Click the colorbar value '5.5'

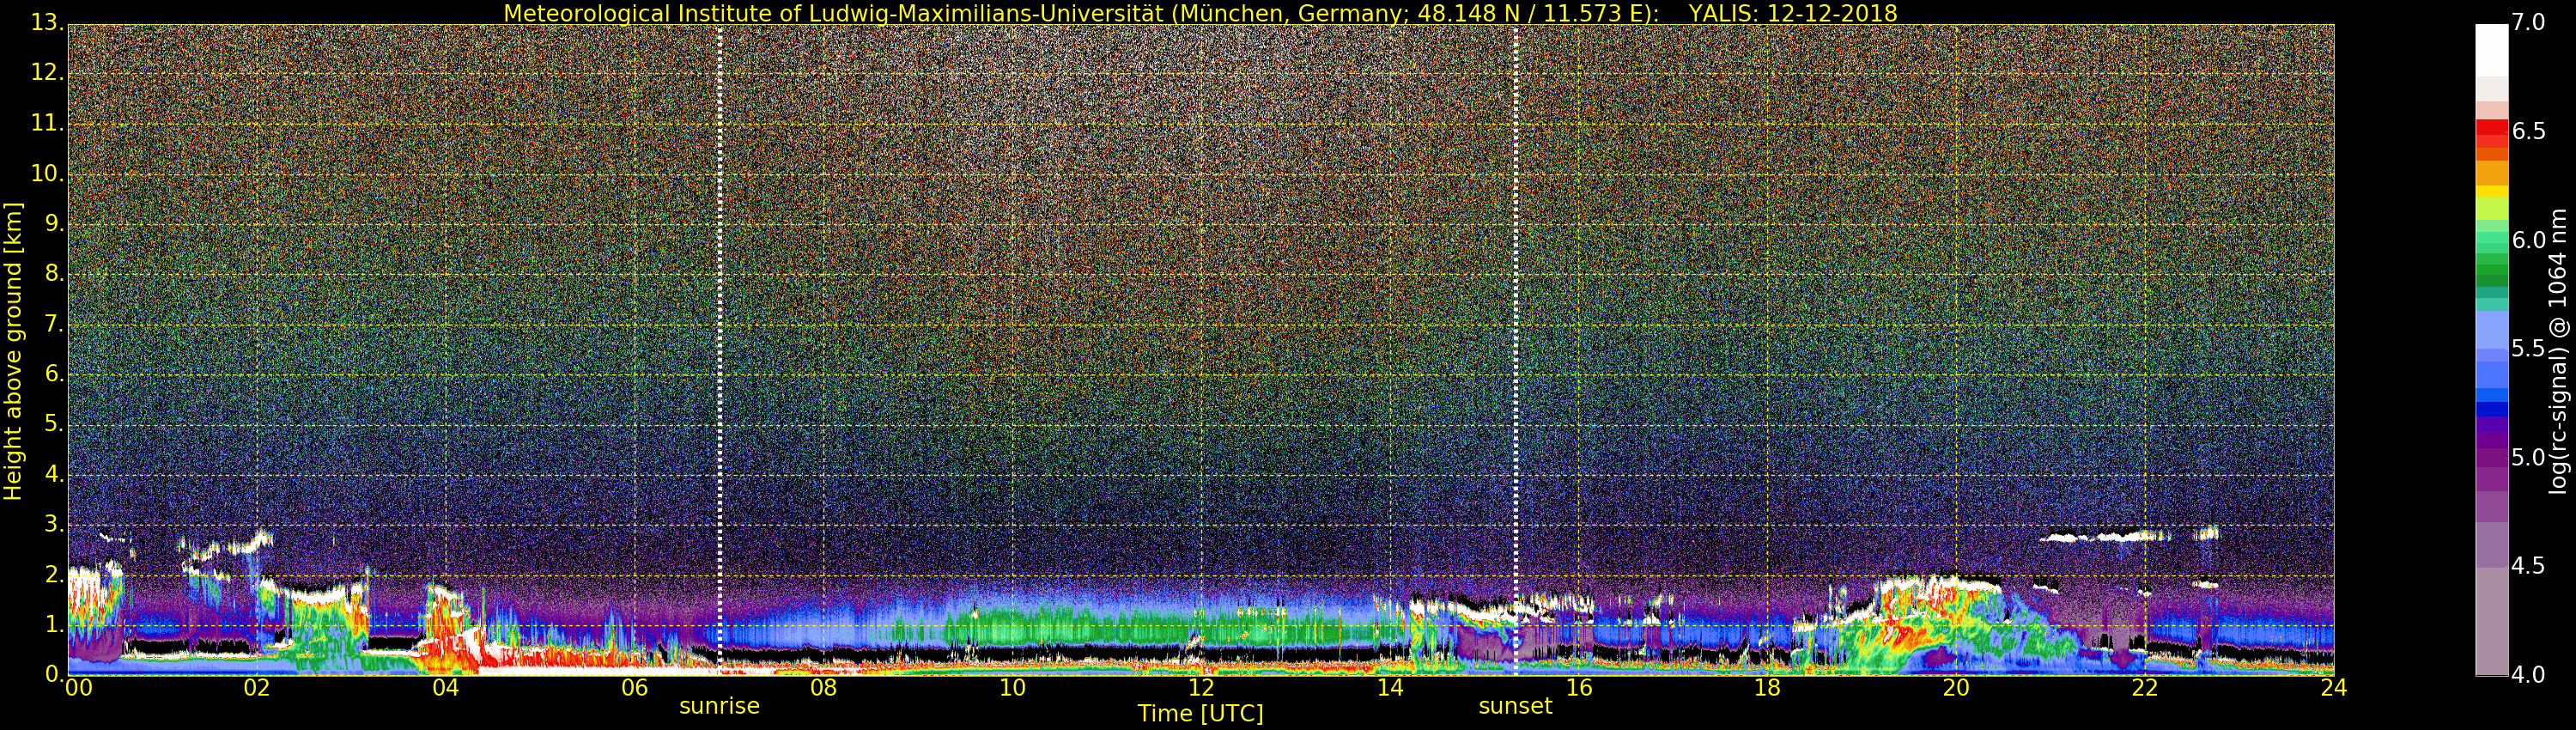(x=2528, y=349)
